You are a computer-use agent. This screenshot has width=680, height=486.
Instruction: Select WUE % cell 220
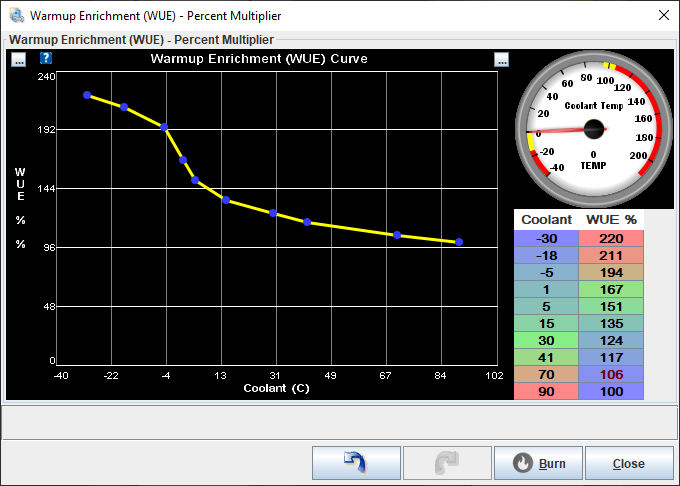pyautogui.click(x=611, y=238)
